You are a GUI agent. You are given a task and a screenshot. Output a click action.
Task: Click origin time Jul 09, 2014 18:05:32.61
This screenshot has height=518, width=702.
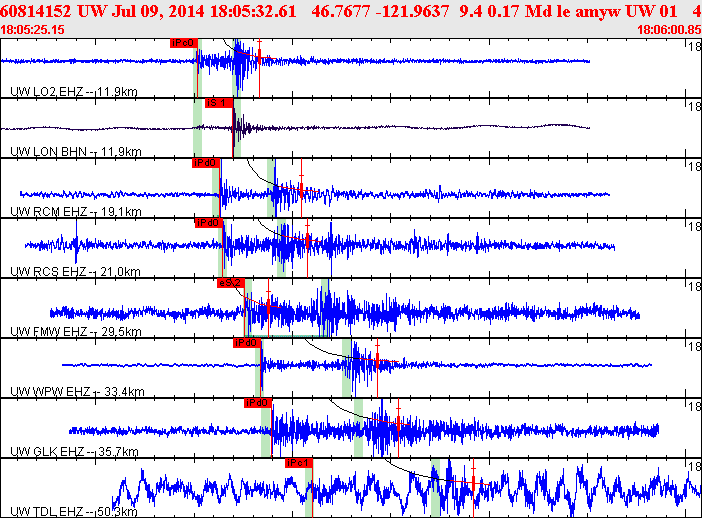(204, 11)
